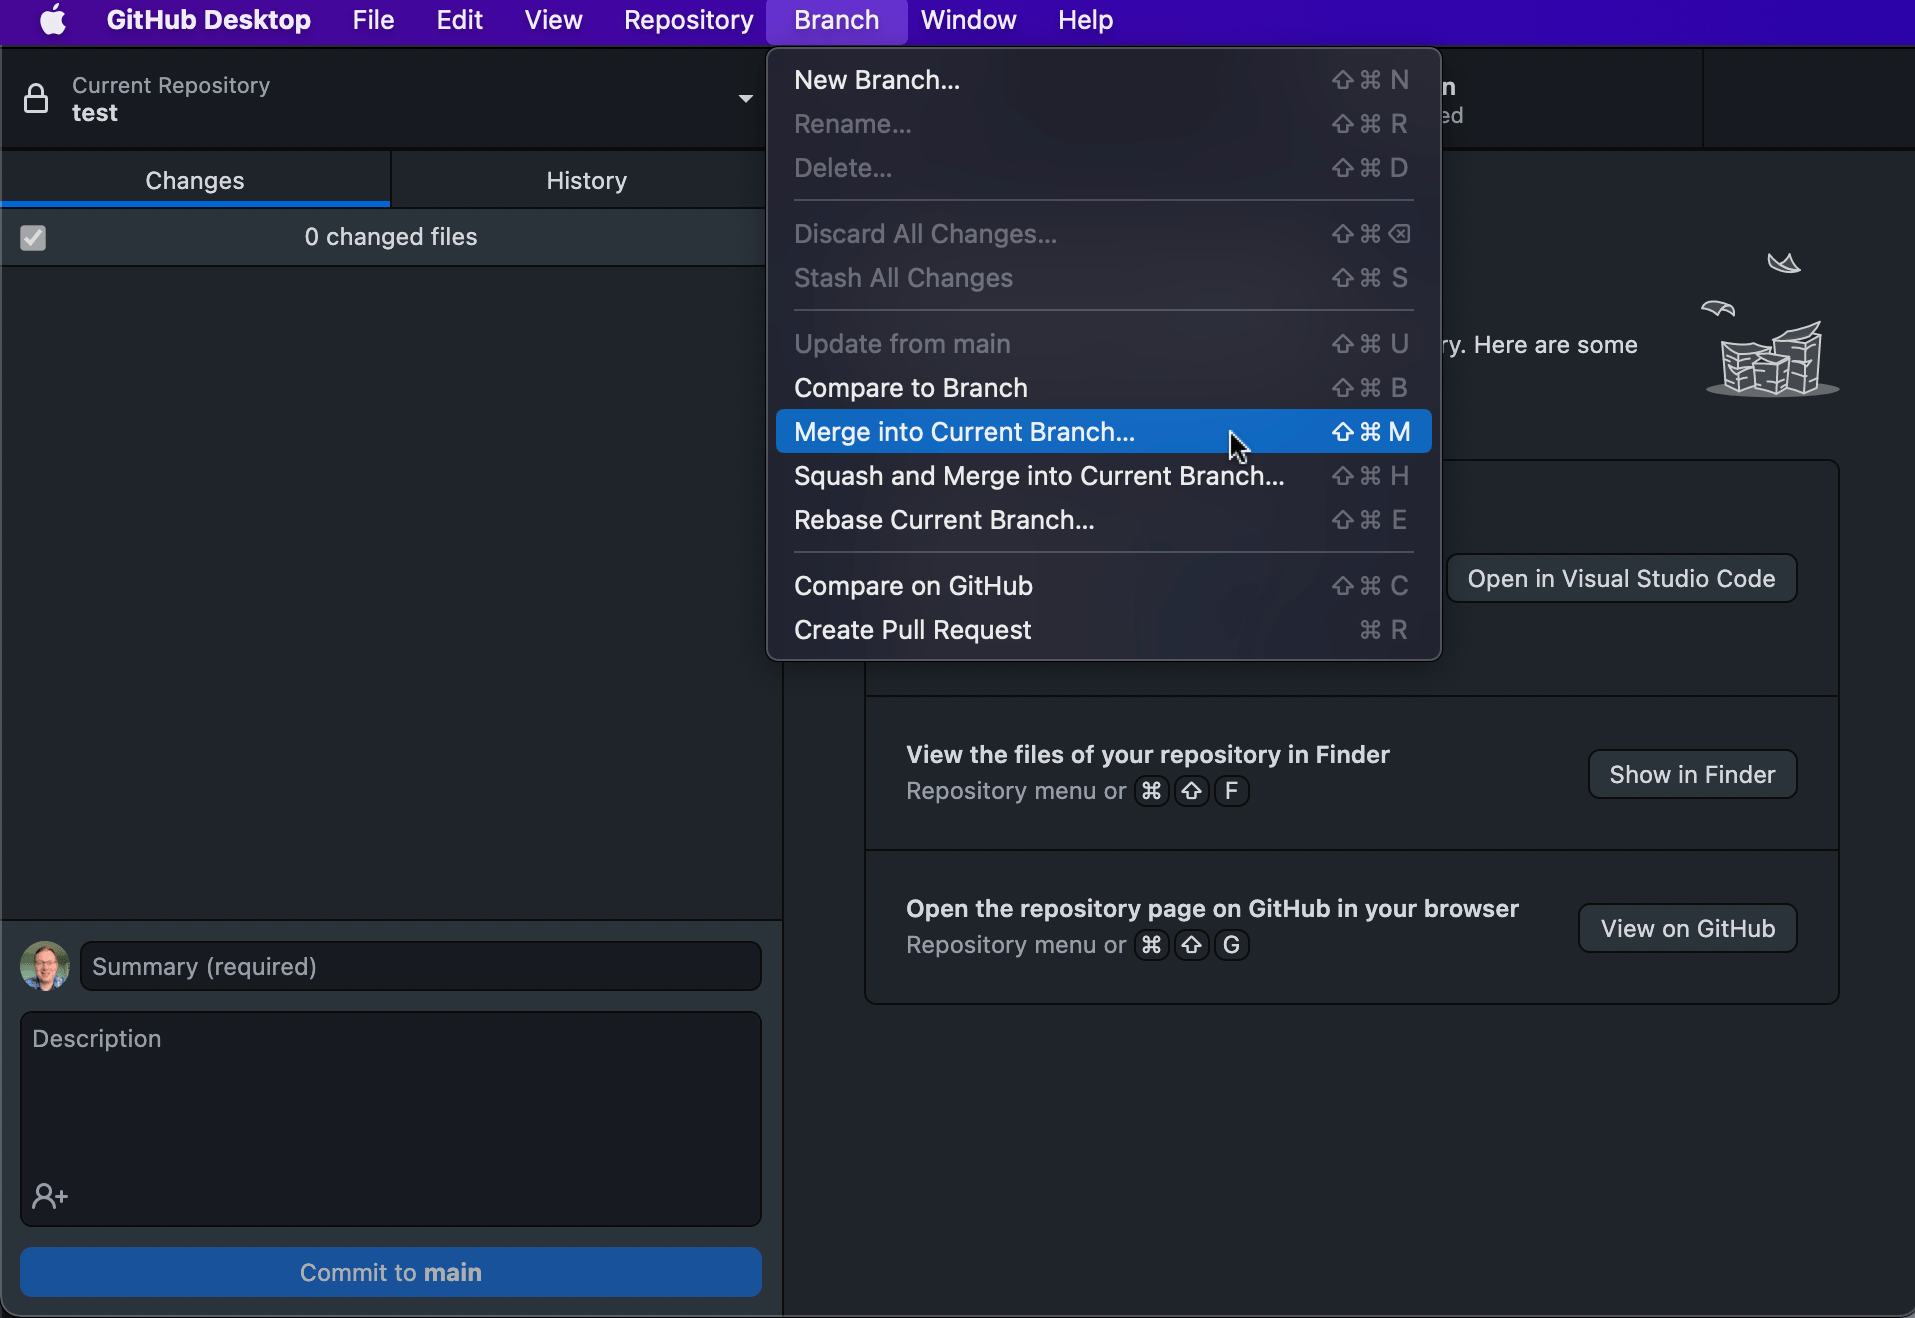This screenshot has height=1318, width=1915.
Task: Click the Summary required input field
Action: pyautogui.click(x=419, y=966)
